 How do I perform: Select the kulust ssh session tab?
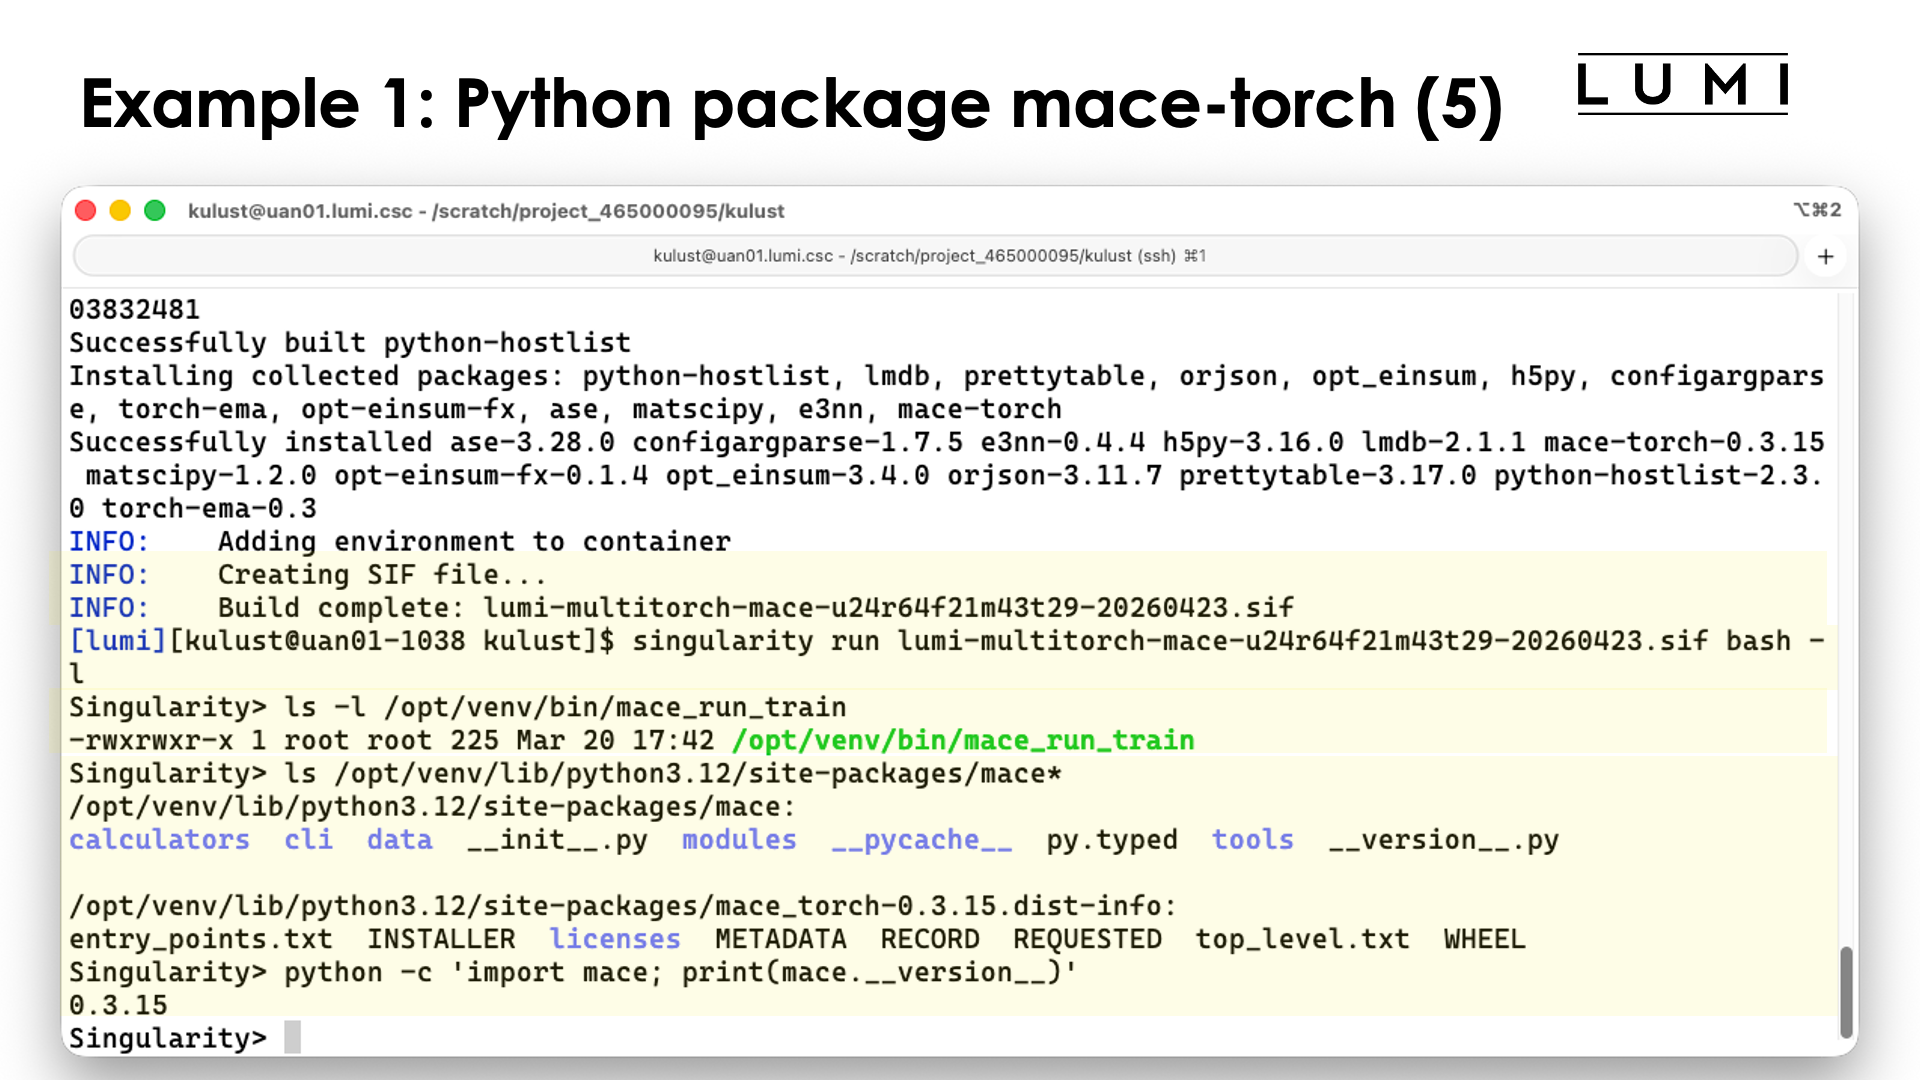[928, 256]
